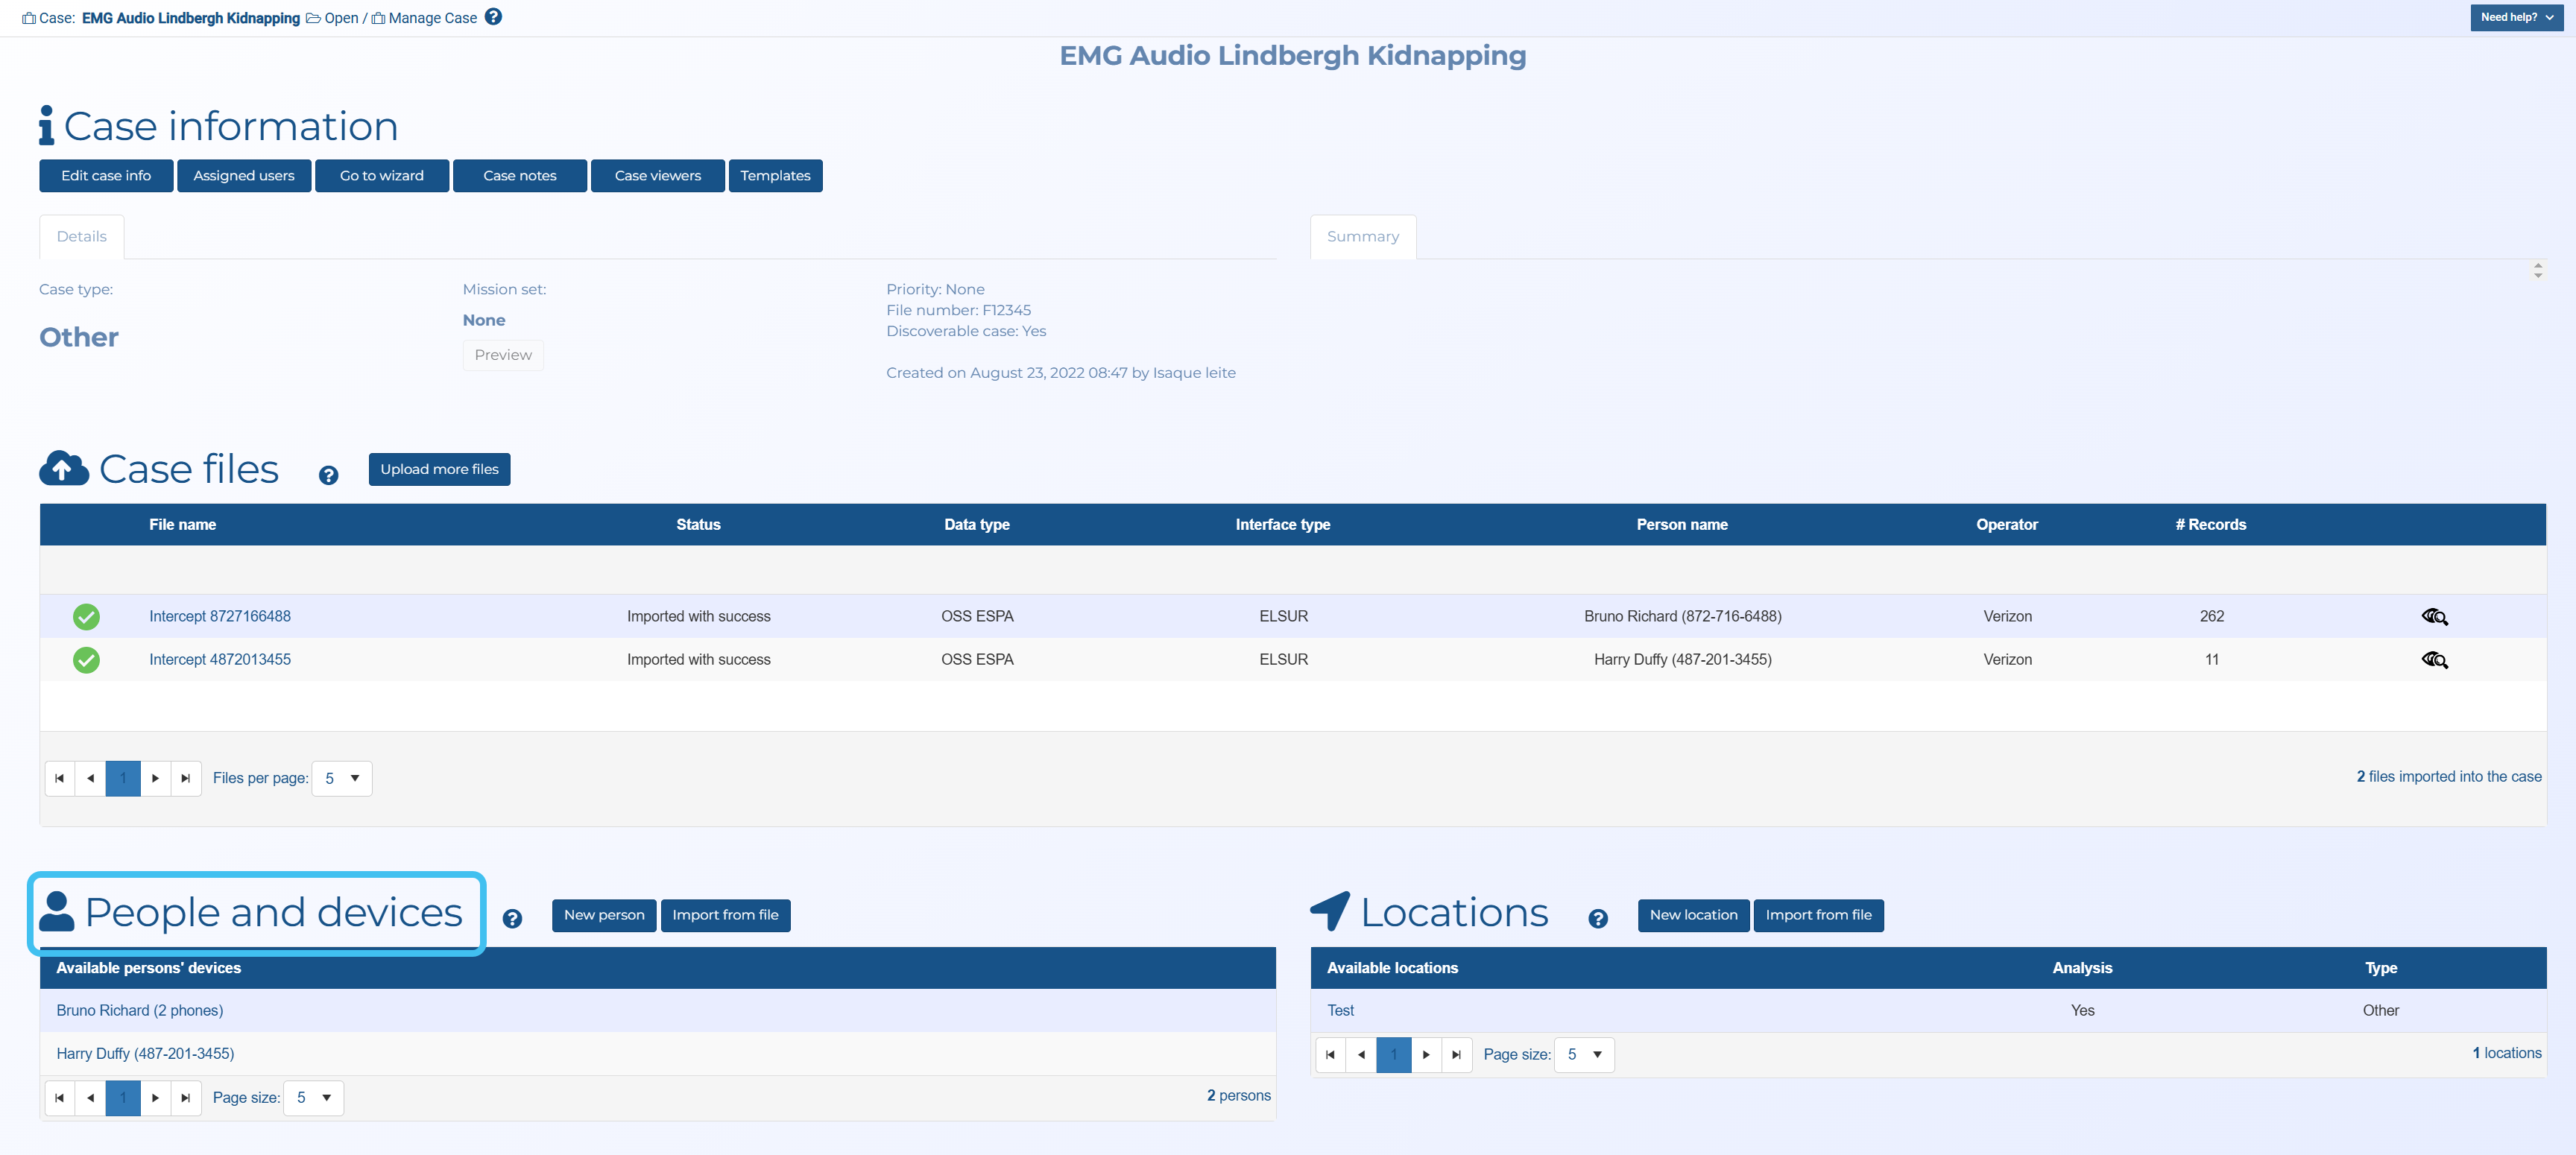Click summary panel scroll arrows
2576x1155 pixels.
click(2537, 270)
